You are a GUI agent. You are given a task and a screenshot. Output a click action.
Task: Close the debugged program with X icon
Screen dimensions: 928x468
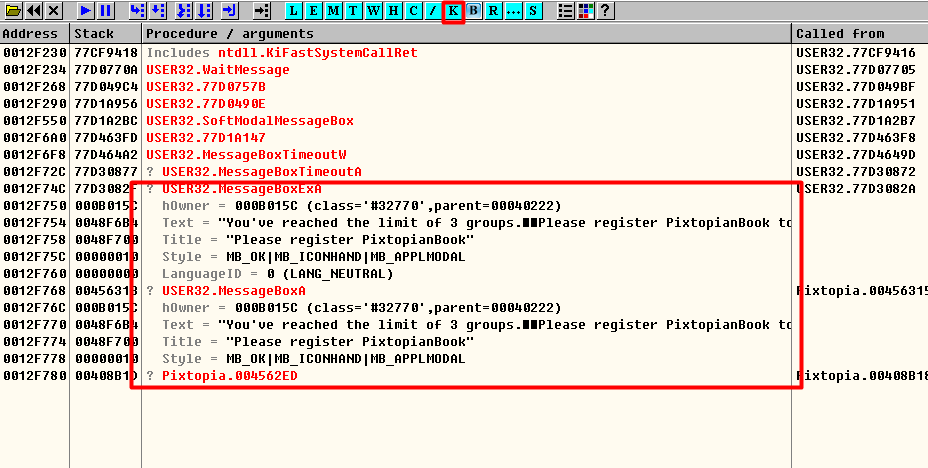(54, 11)
